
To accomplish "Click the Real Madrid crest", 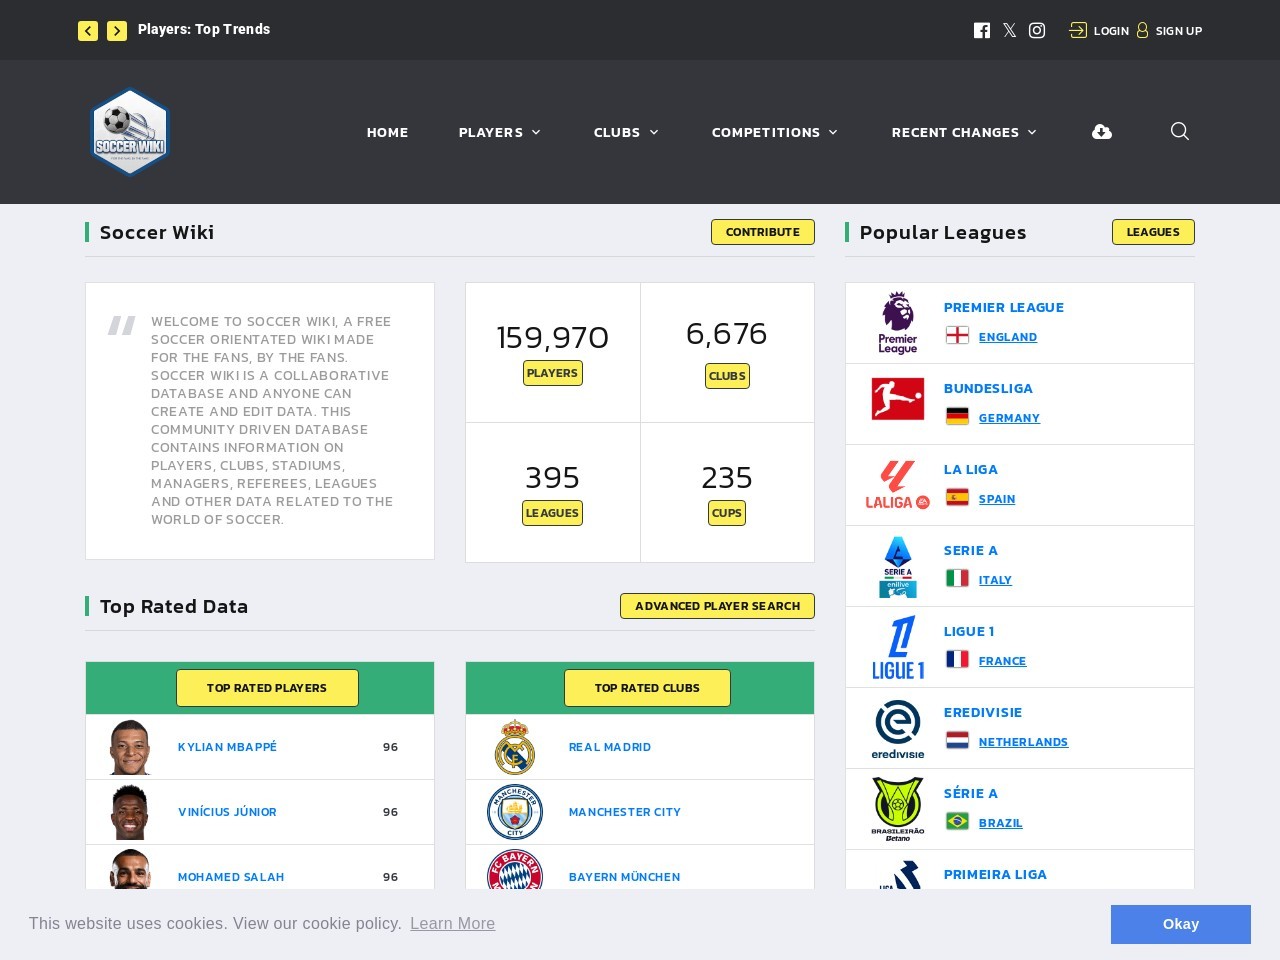I will (515, 747).
